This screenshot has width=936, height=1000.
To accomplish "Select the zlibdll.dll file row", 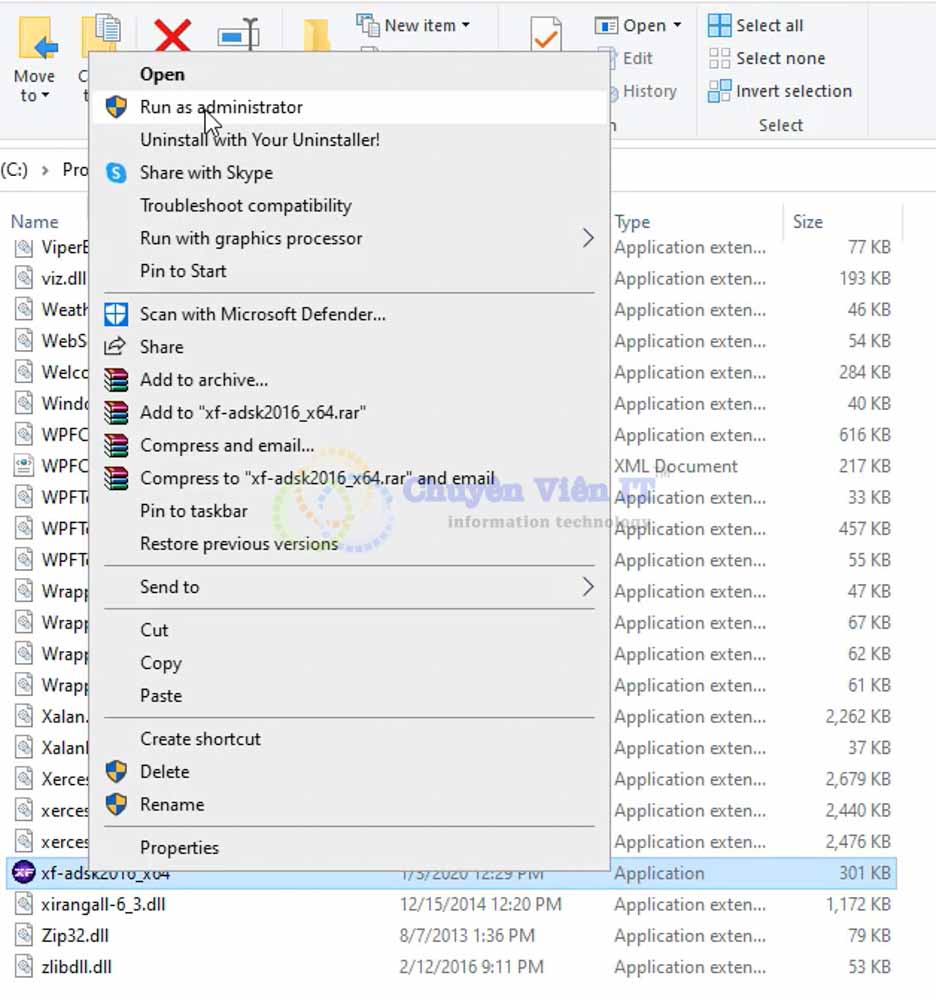I will pyautogui.click(x=77, y=967).
